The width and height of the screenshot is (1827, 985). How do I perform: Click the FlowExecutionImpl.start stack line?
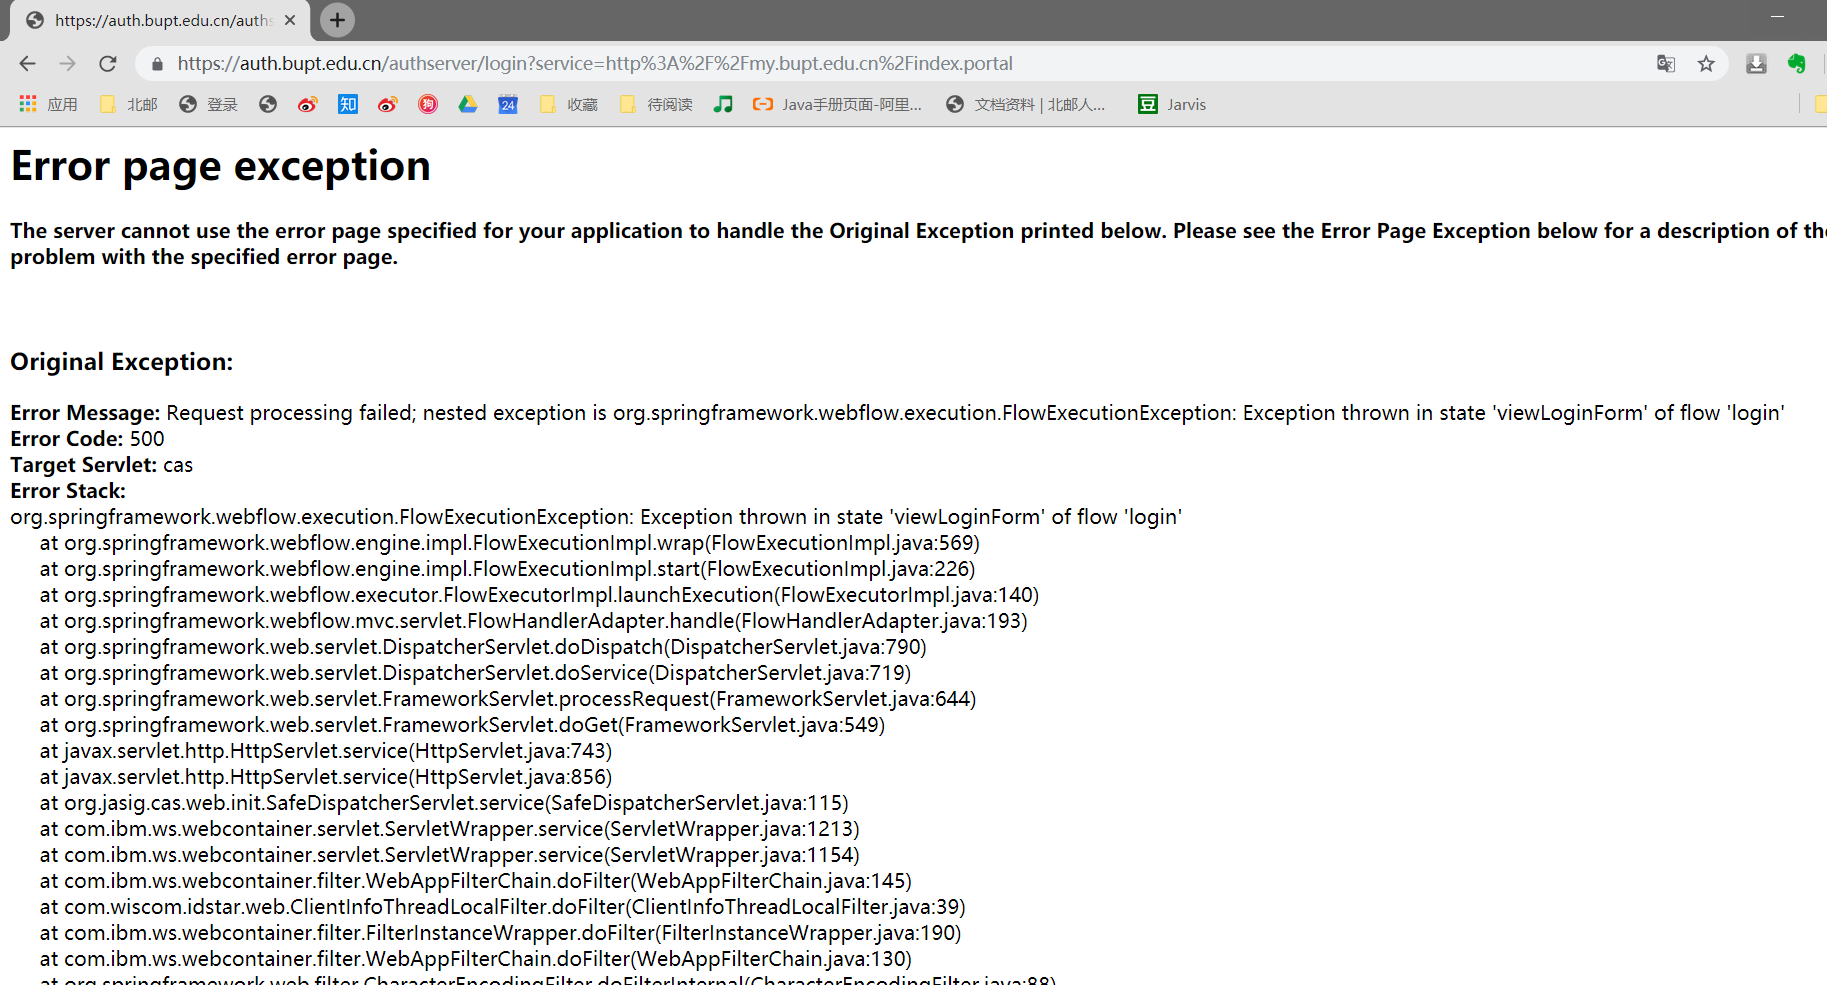(508, 569)
